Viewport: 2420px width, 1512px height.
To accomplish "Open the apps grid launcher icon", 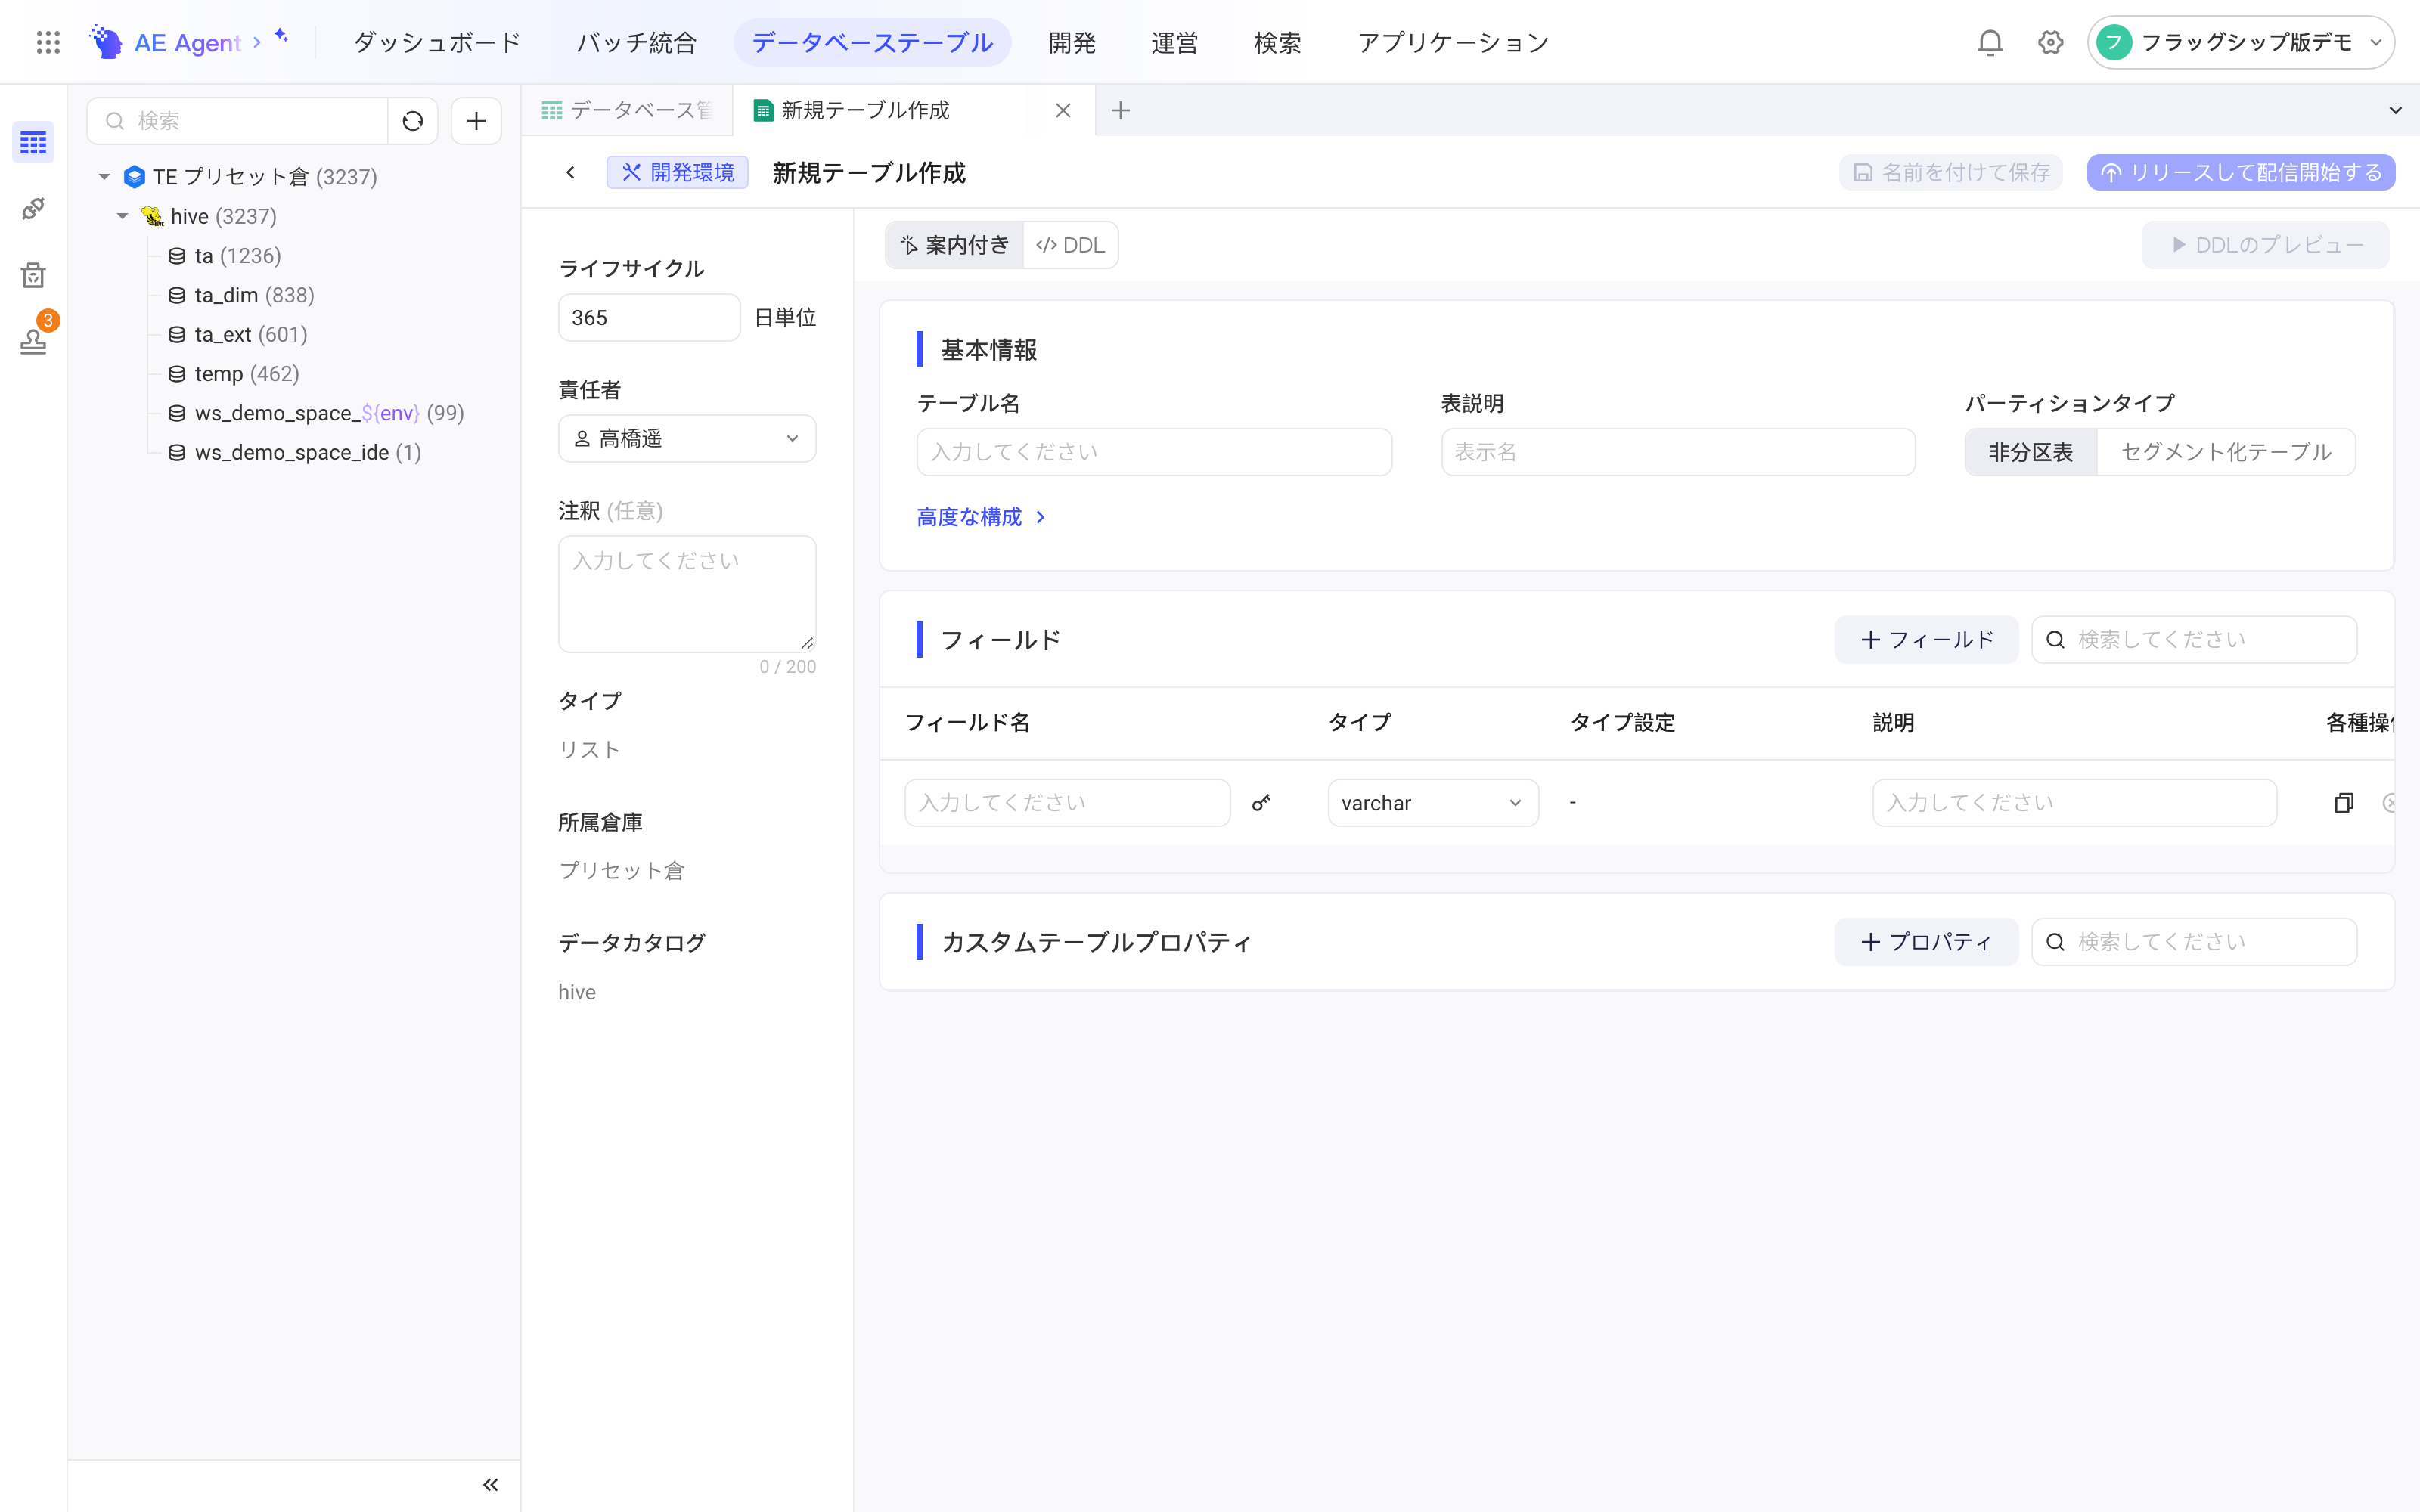I will [x=48, y=42].
